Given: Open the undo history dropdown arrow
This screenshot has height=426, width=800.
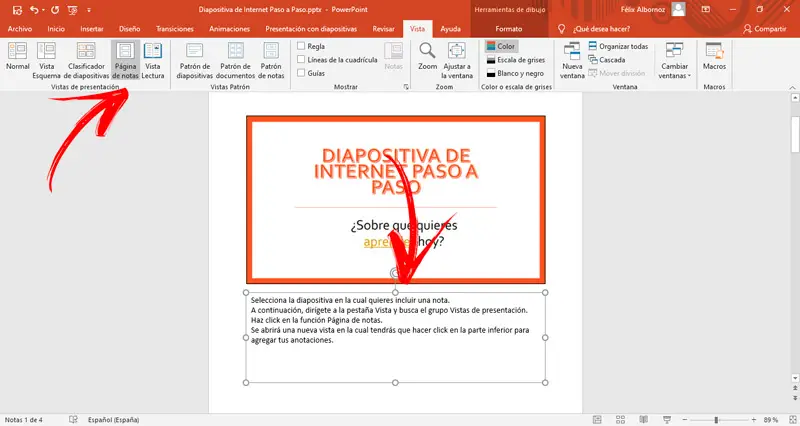Looking at the screenshot, I should pos(43,10).
